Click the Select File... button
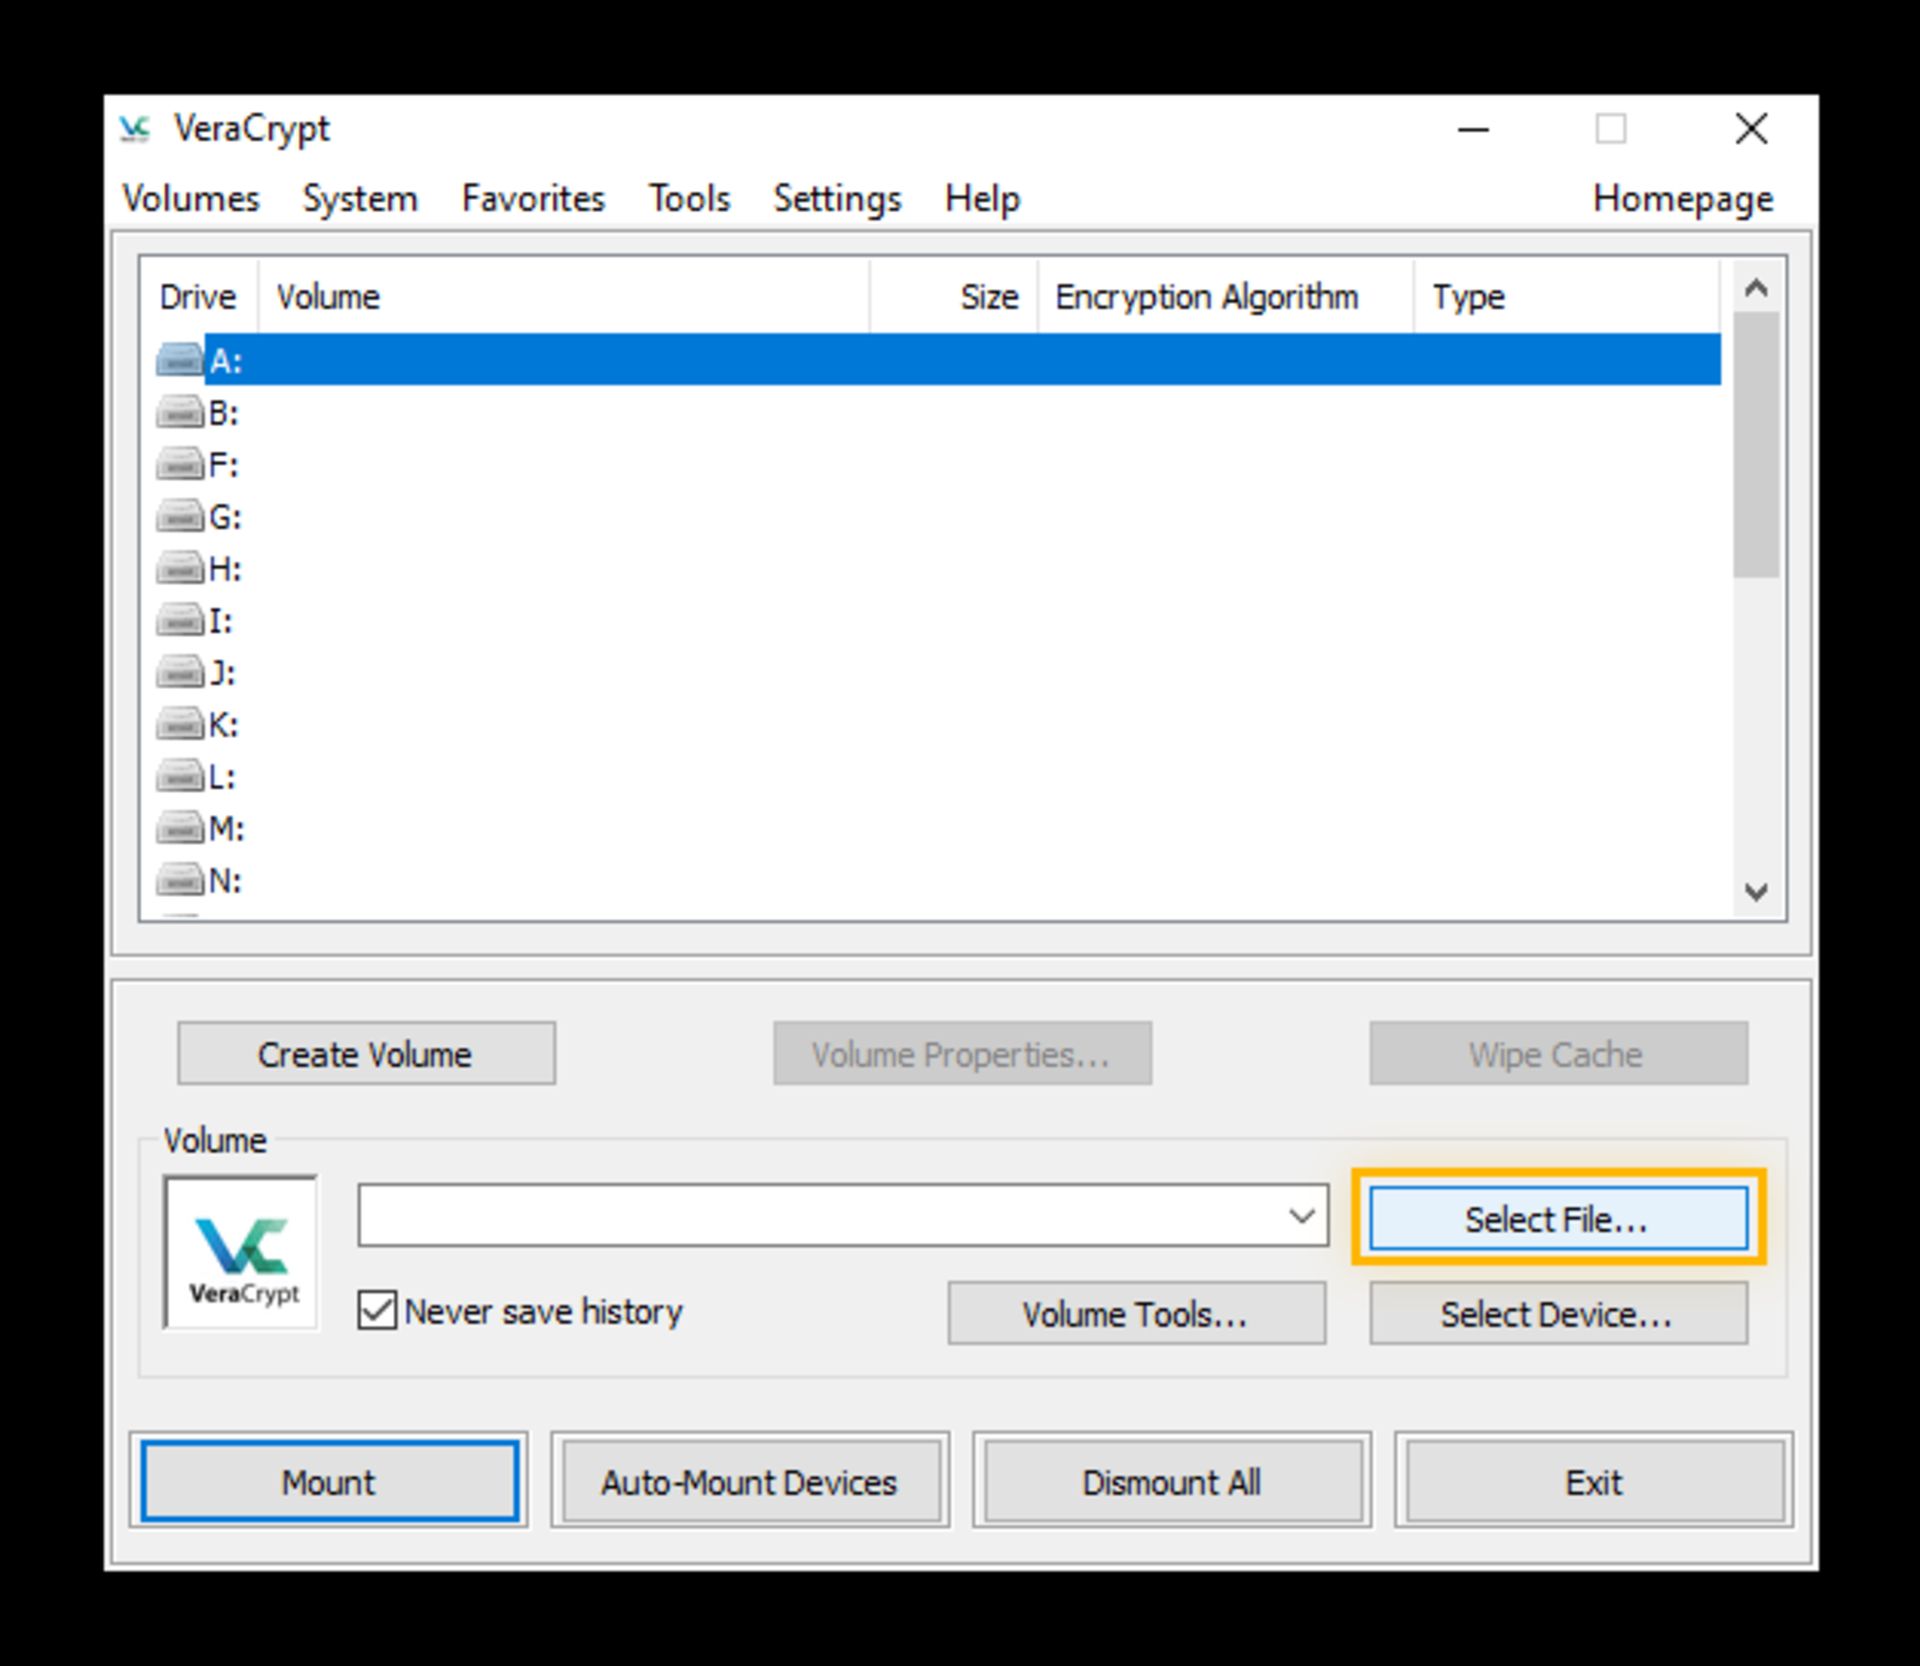The height and width of the screenshot is (1666, 1920). [1558, 1218]
